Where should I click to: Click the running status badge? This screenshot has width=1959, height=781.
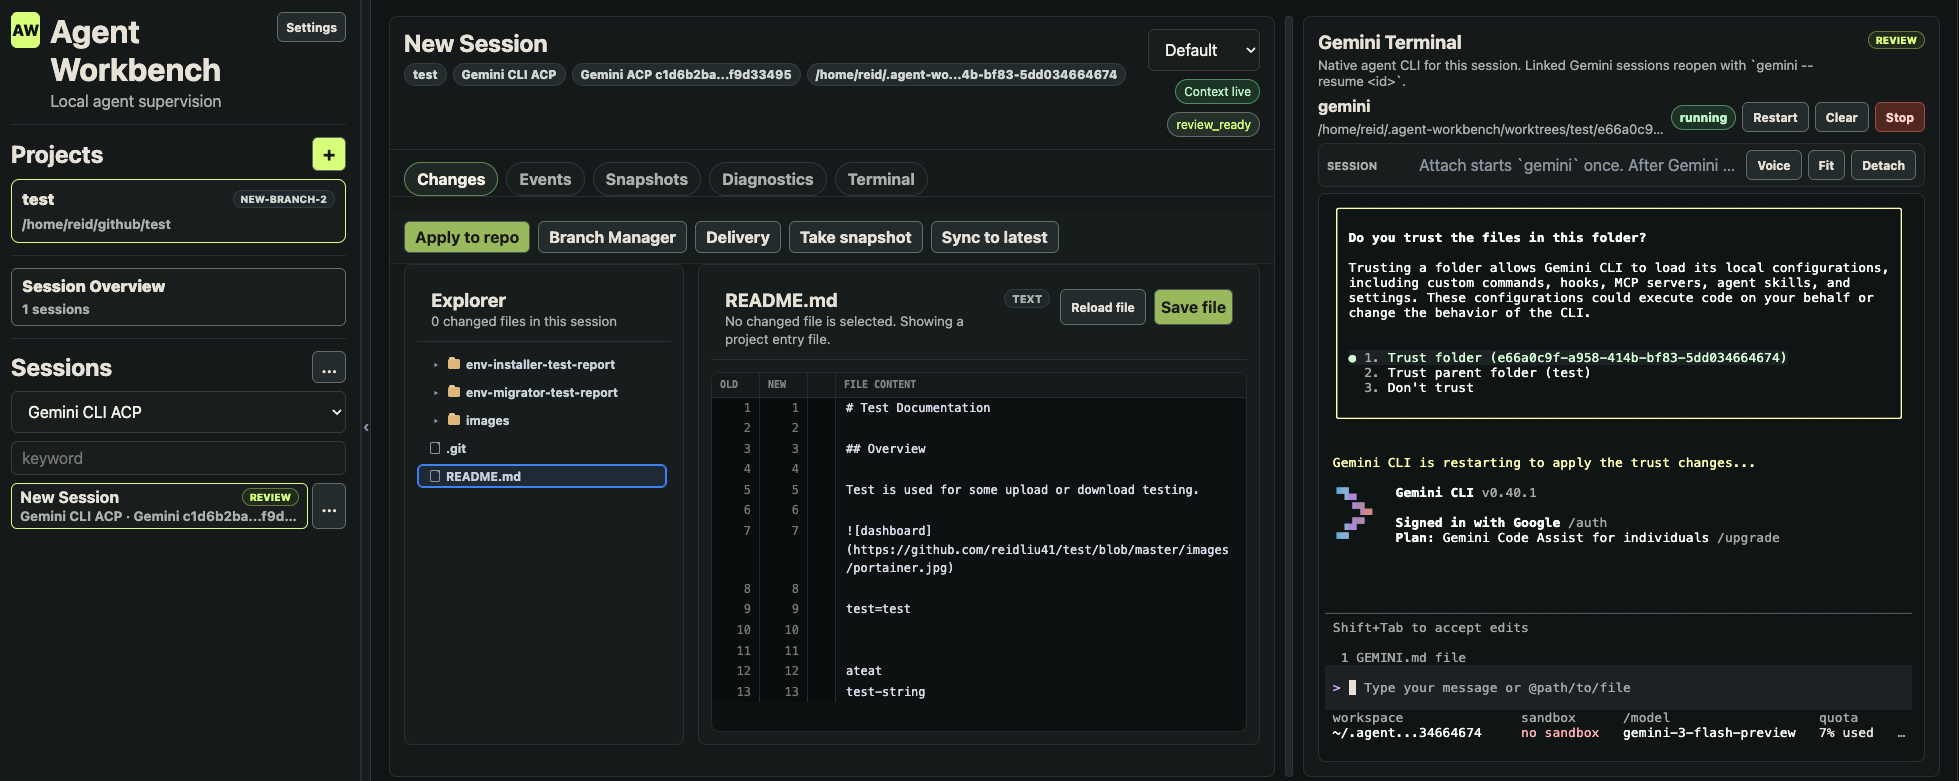[1703, 117]
